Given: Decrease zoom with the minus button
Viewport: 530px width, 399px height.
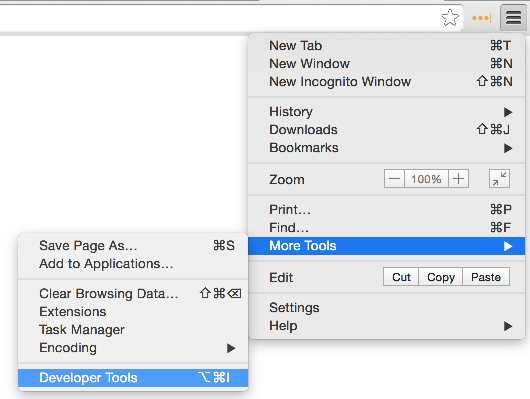Looking at the screenshot, I should point(394,179).
